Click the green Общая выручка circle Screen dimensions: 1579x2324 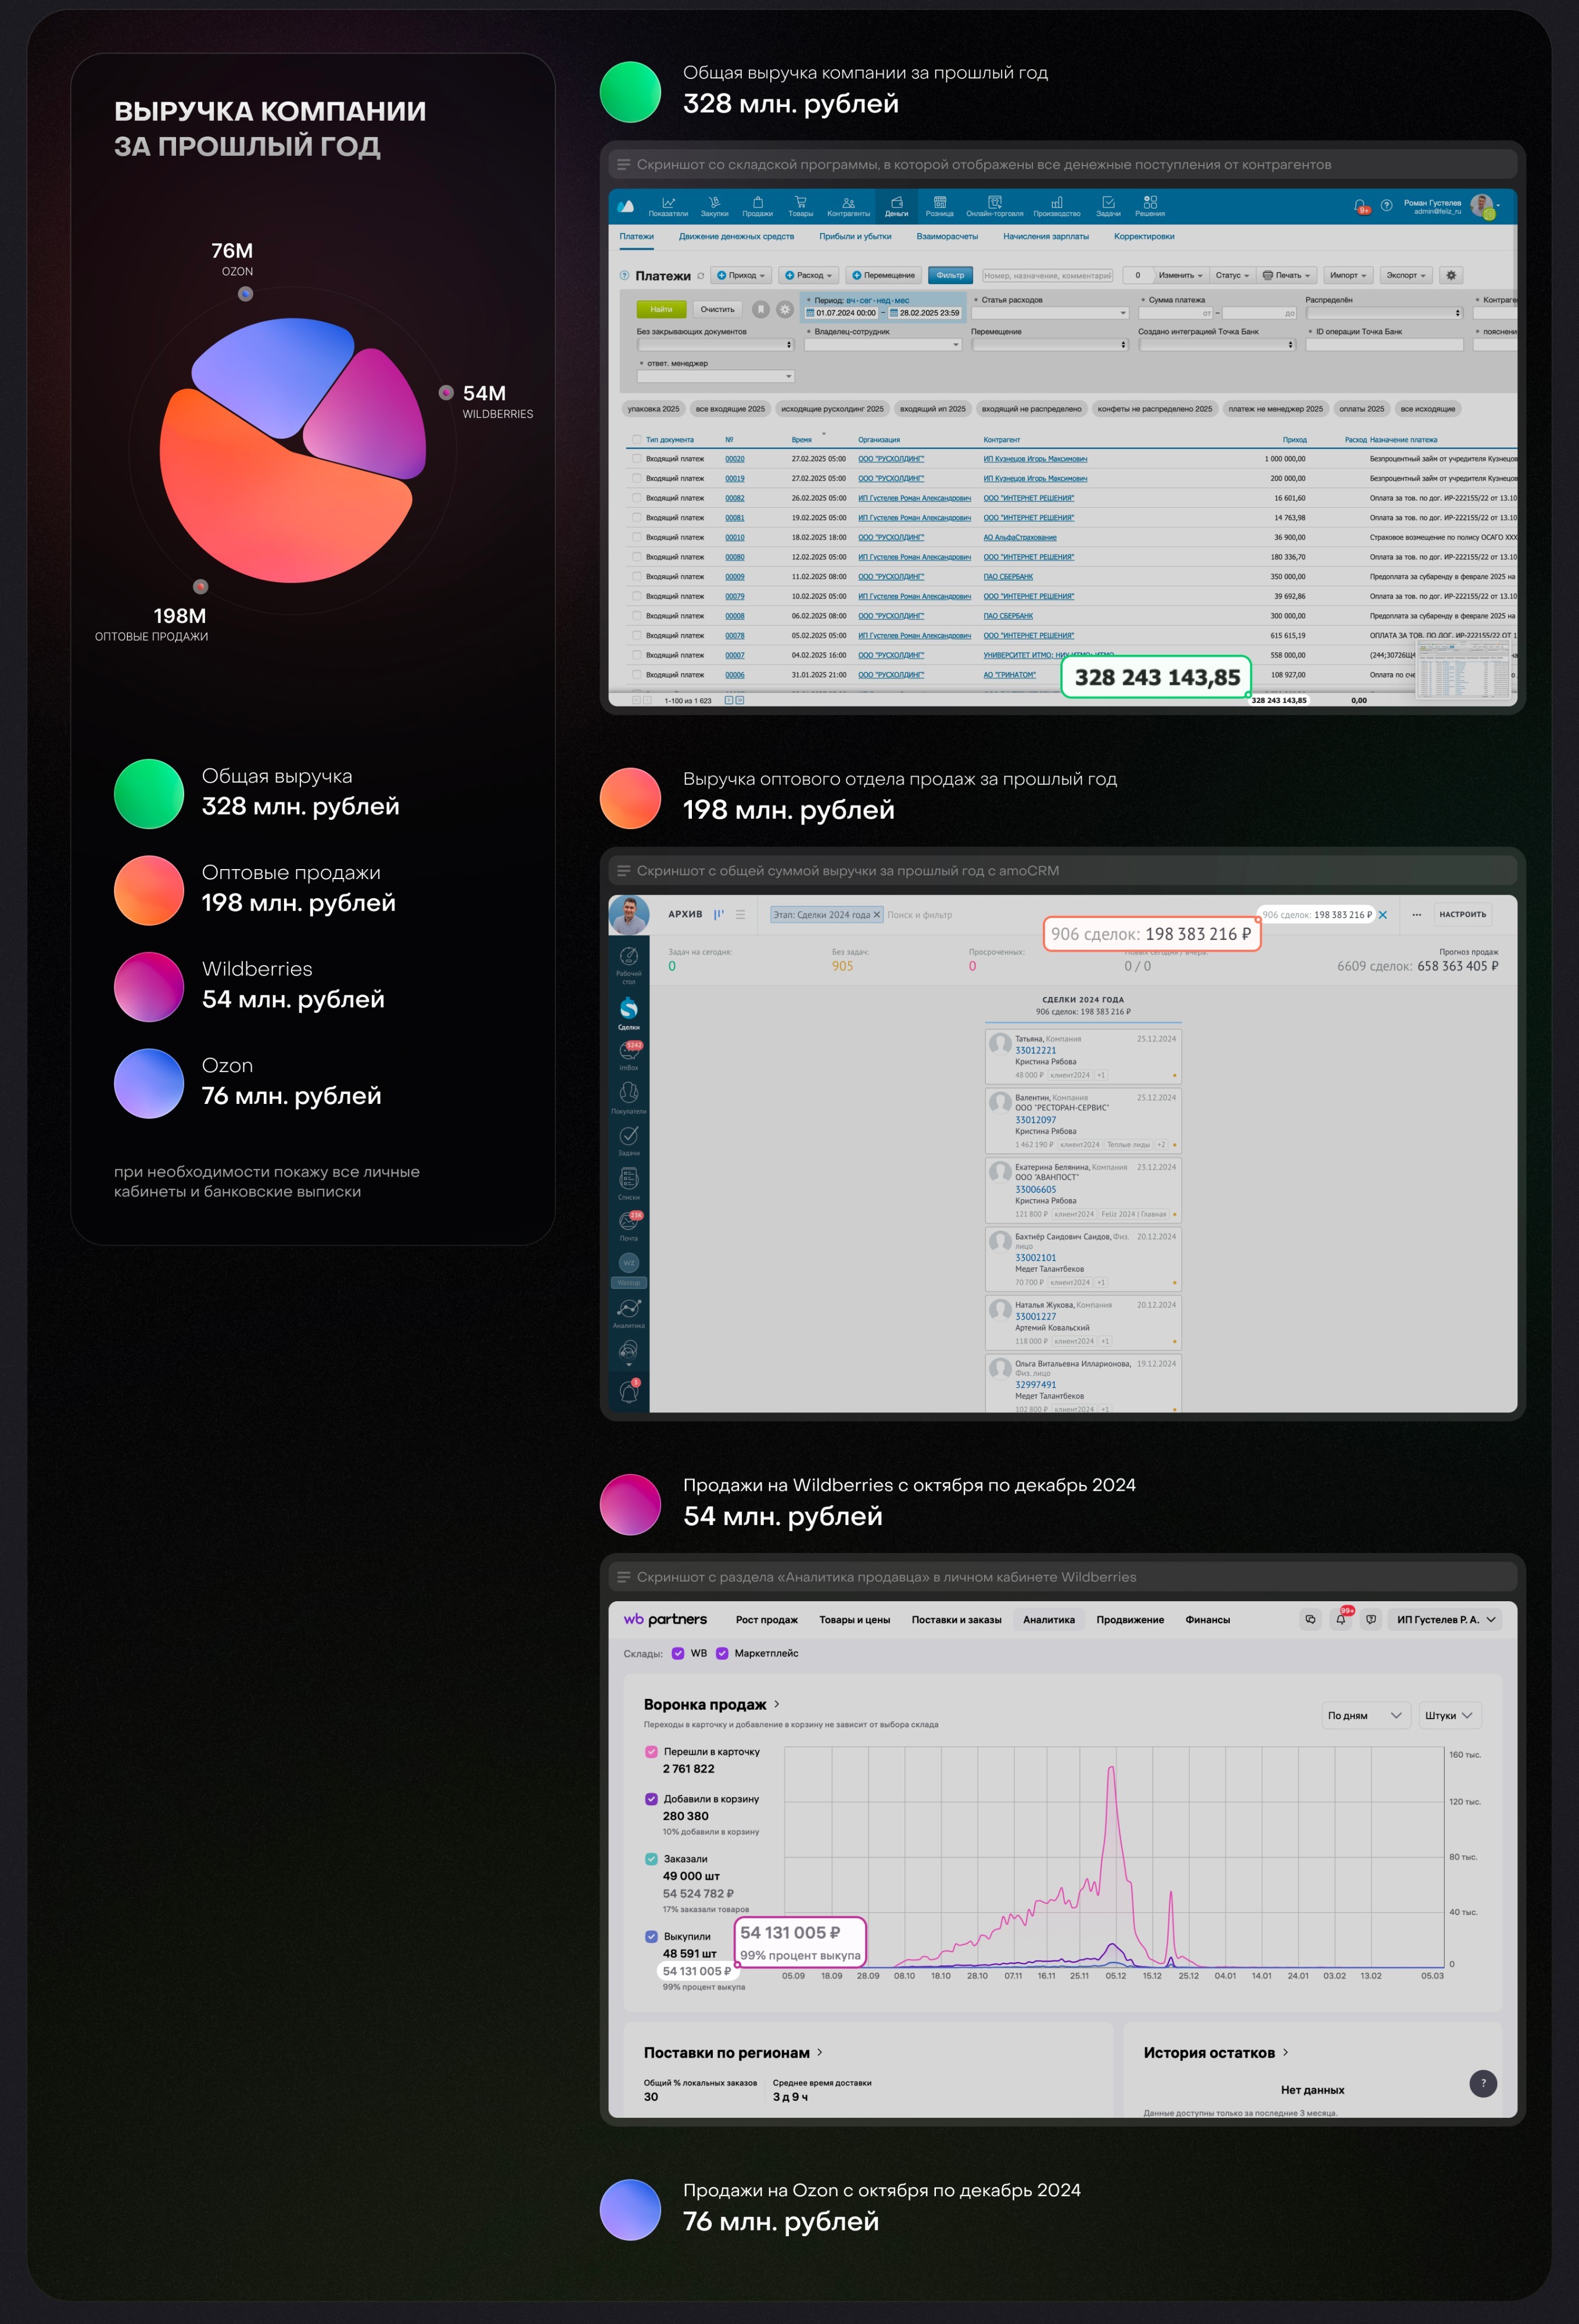click(149, 793)
